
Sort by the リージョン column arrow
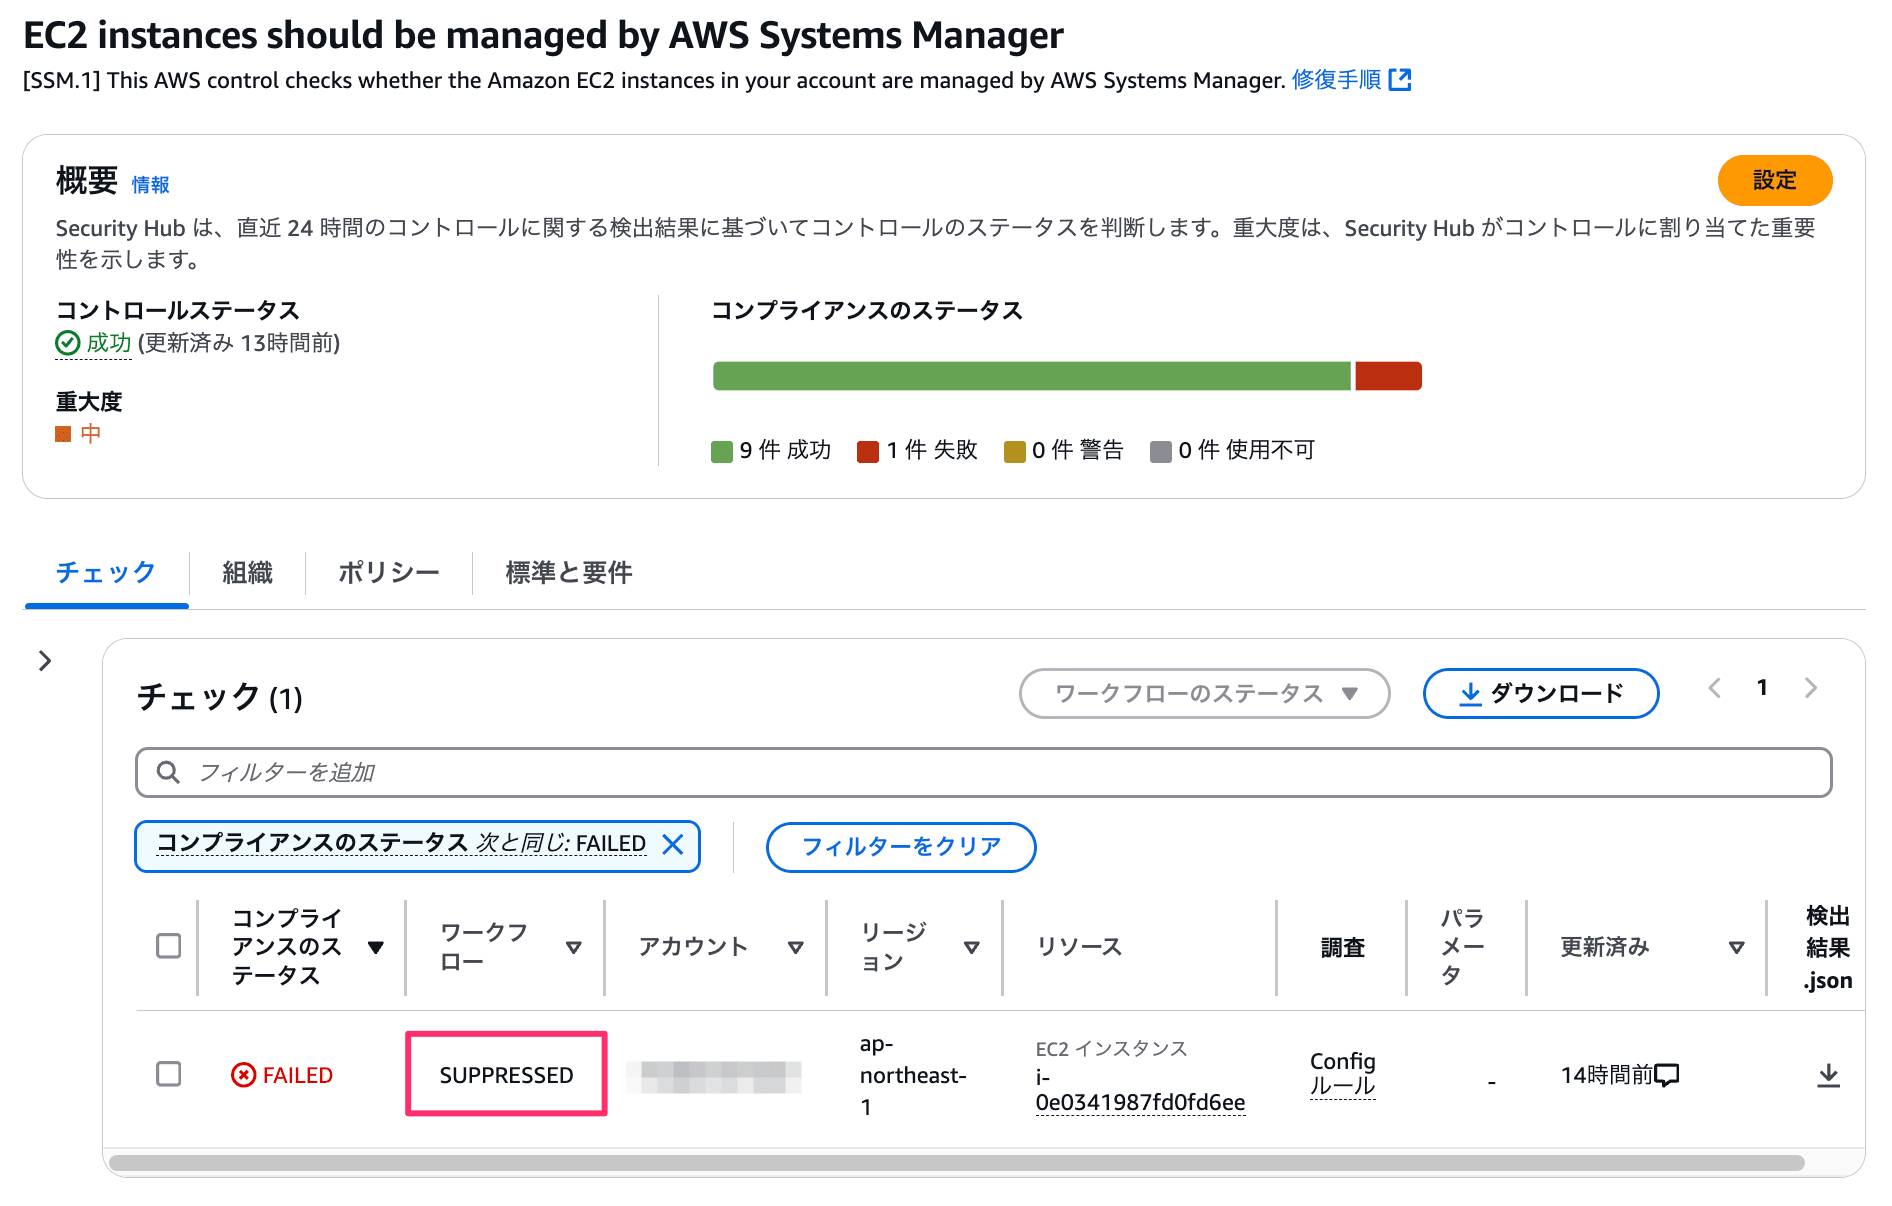click(972, 947)
